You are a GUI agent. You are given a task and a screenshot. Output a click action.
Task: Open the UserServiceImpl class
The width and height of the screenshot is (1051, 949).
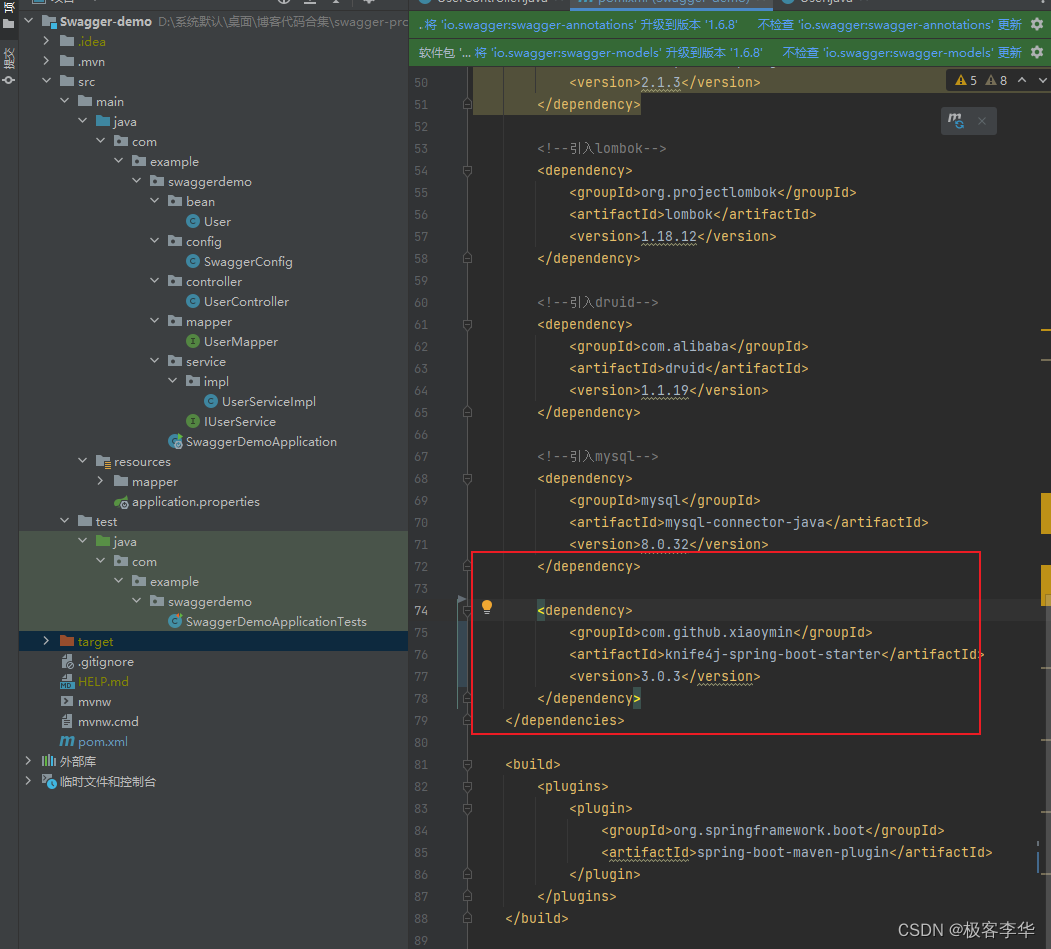[x=269, y=401]
